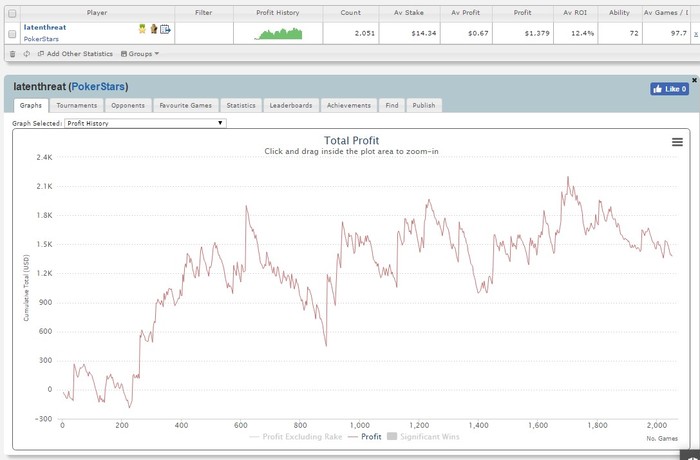700x460 pixels.
Task: Select the Graphs tab
Action: pyautogui.click(x=31, y=105)
